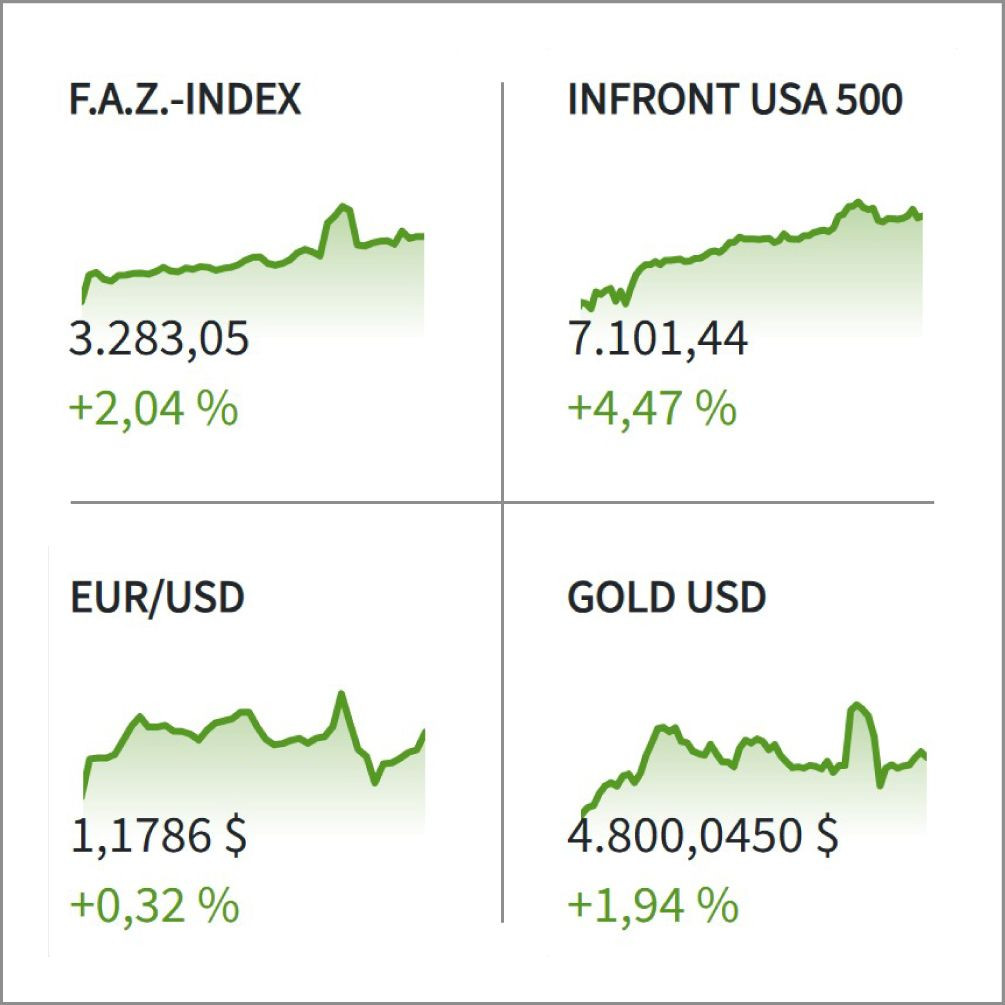
Task: Click the +2,04 % change figure
Action: click(x=154, y=409)
